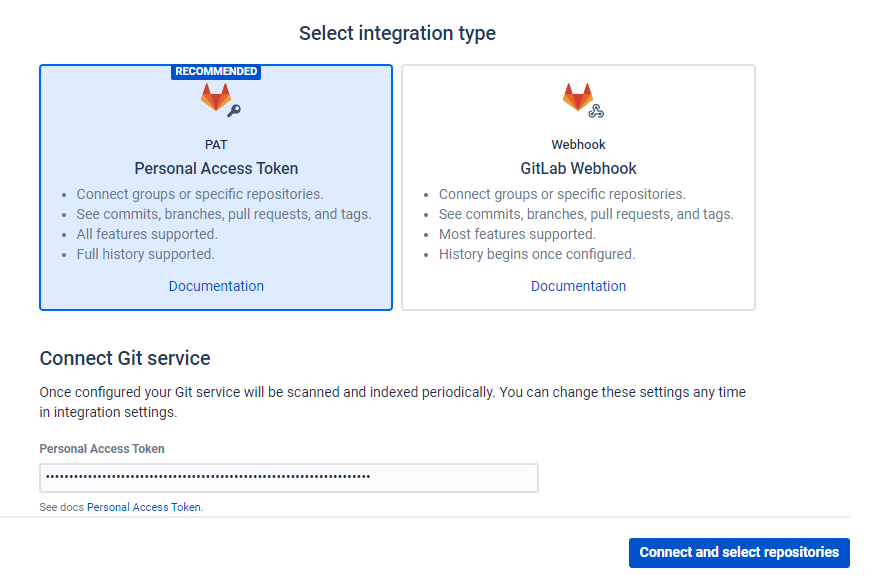
Task: Click the "Connect Git service" heading
Action: tap(125, 358)
